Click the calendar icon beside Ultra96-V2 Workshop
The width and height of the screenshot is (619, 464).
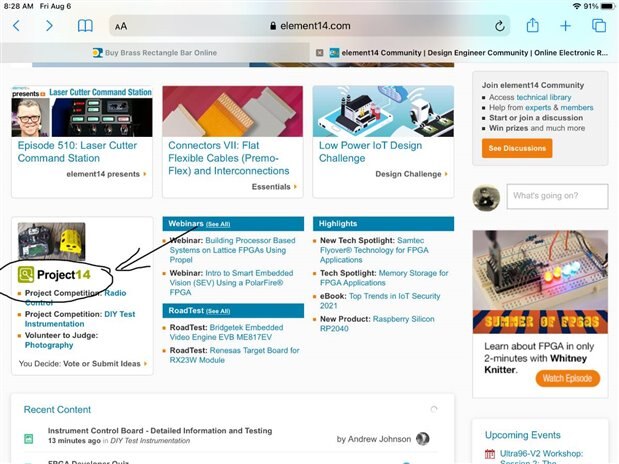490,454
